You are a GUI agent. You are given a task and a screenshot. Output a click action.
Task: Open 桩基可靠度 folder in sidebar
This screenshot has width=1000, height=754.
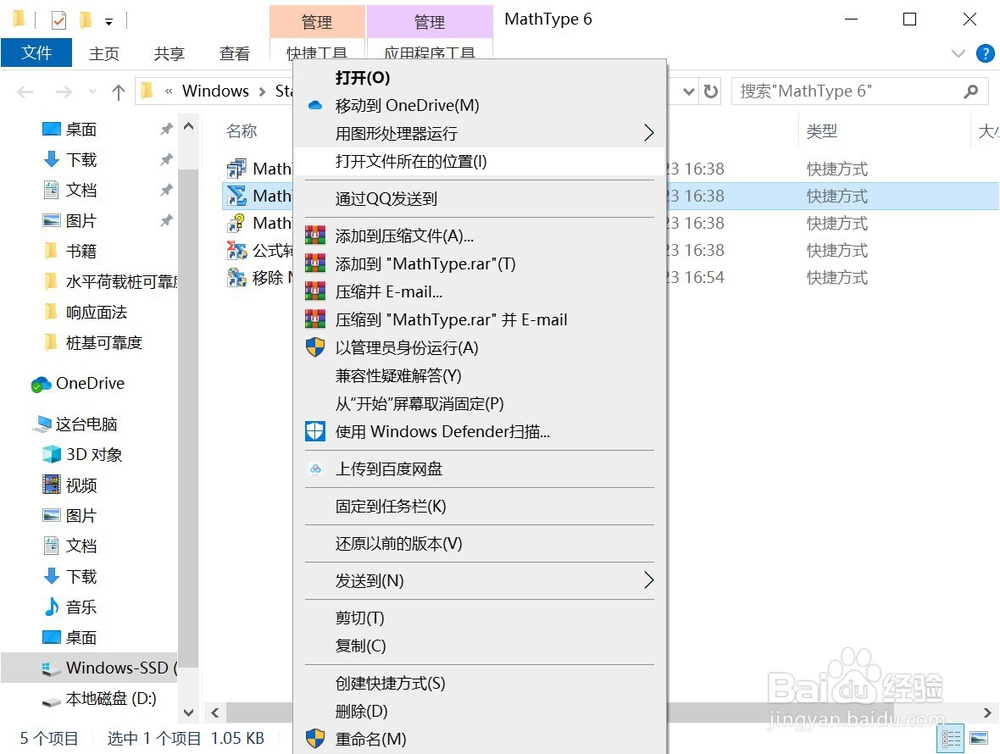click(x=104, y=343)
